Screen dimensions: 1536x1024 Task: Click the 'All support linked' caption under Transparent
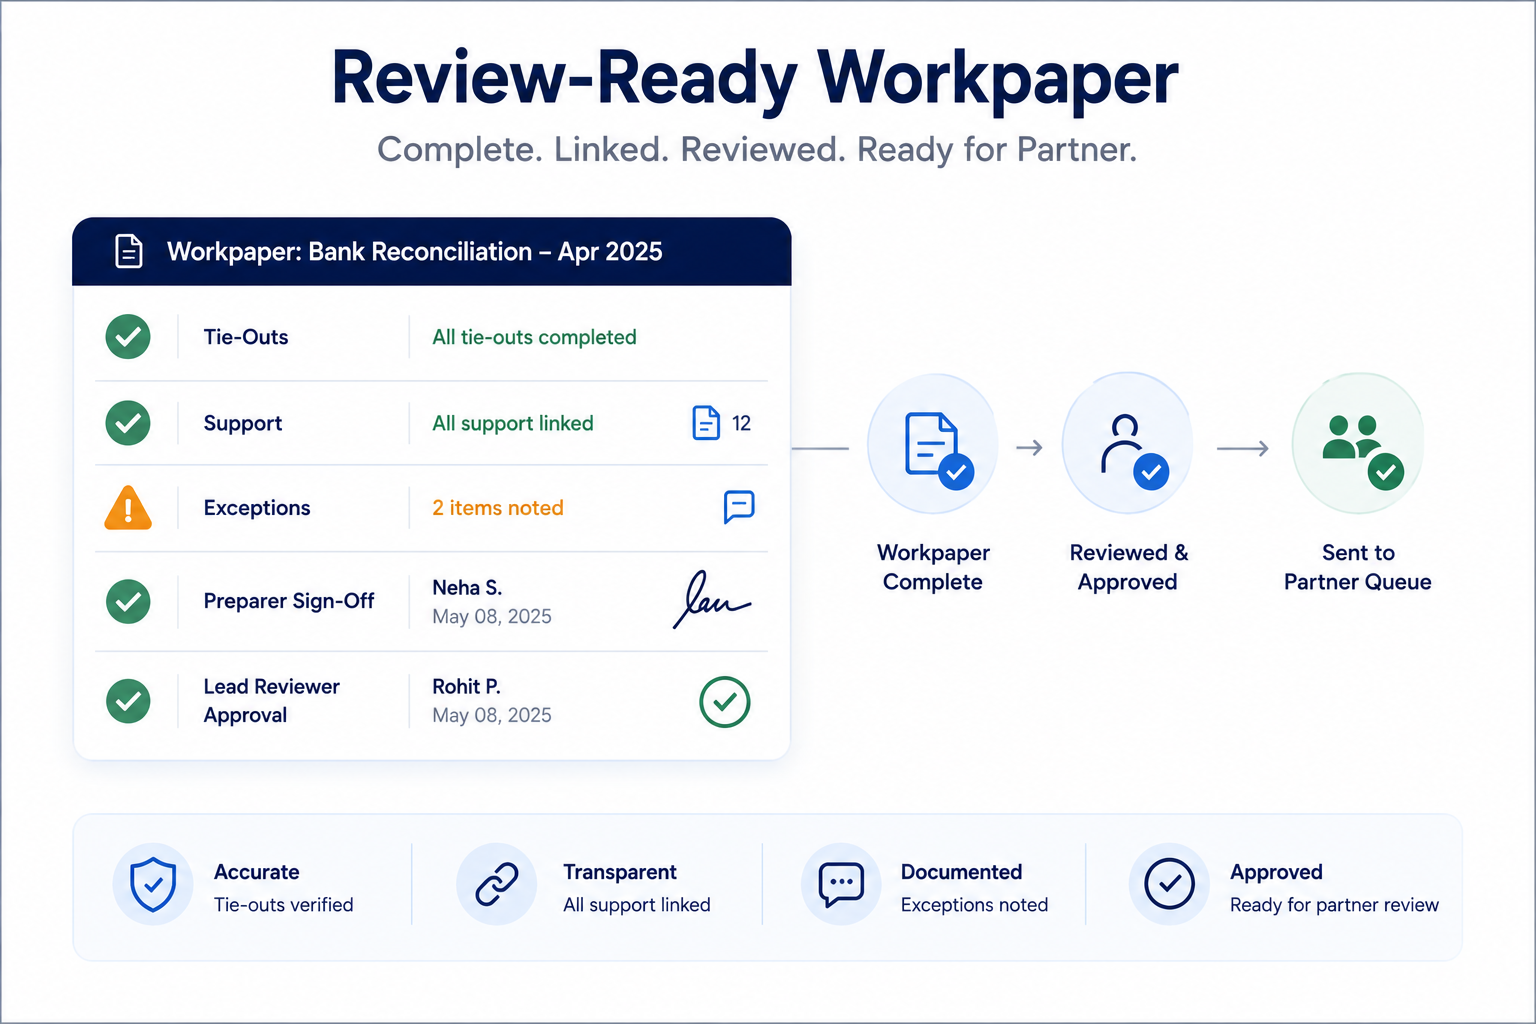point(637,905)
